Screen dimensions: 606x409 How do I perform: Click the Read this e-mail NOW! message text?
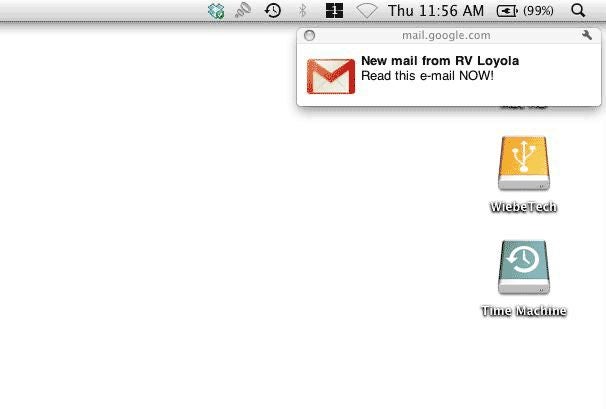427,76
